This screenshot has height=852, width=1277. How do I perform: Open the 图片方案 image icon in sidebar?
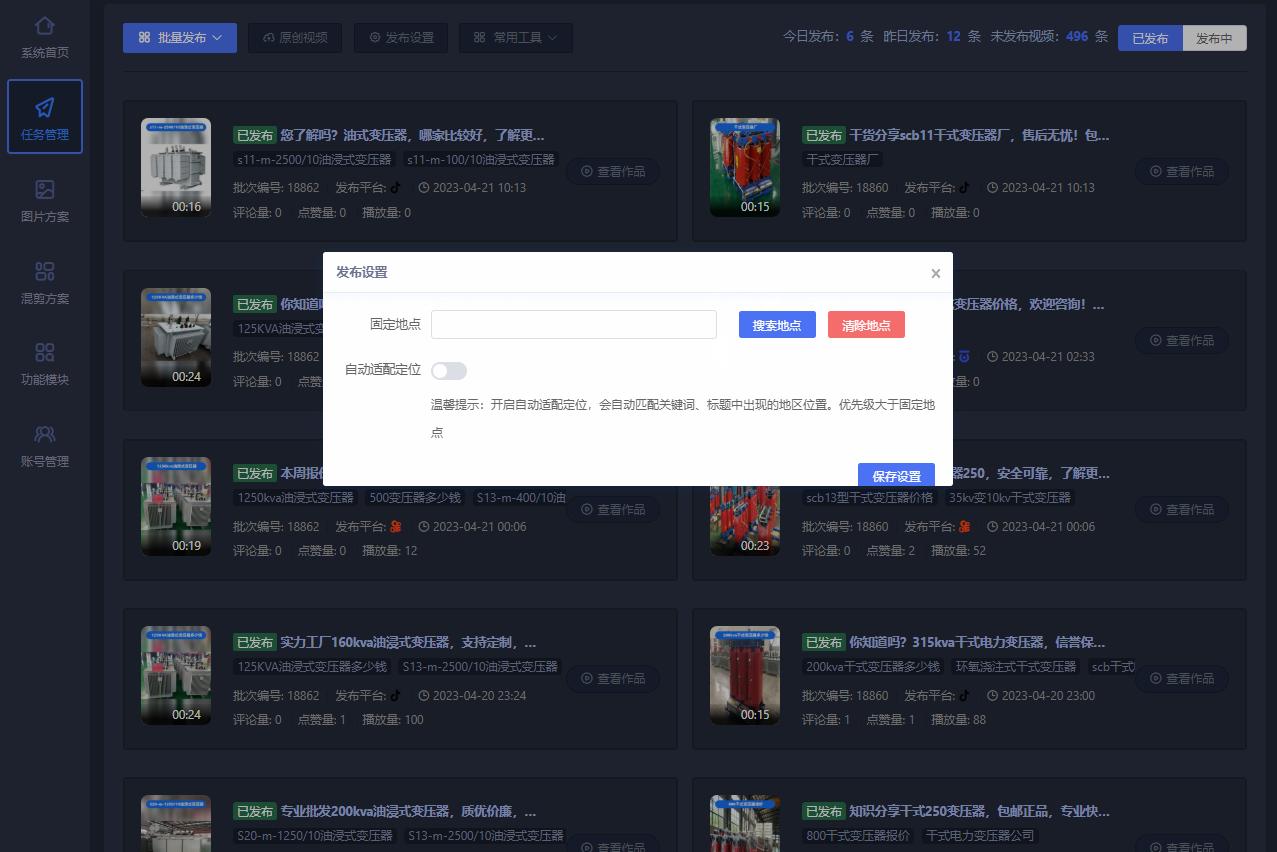point(44,189)
